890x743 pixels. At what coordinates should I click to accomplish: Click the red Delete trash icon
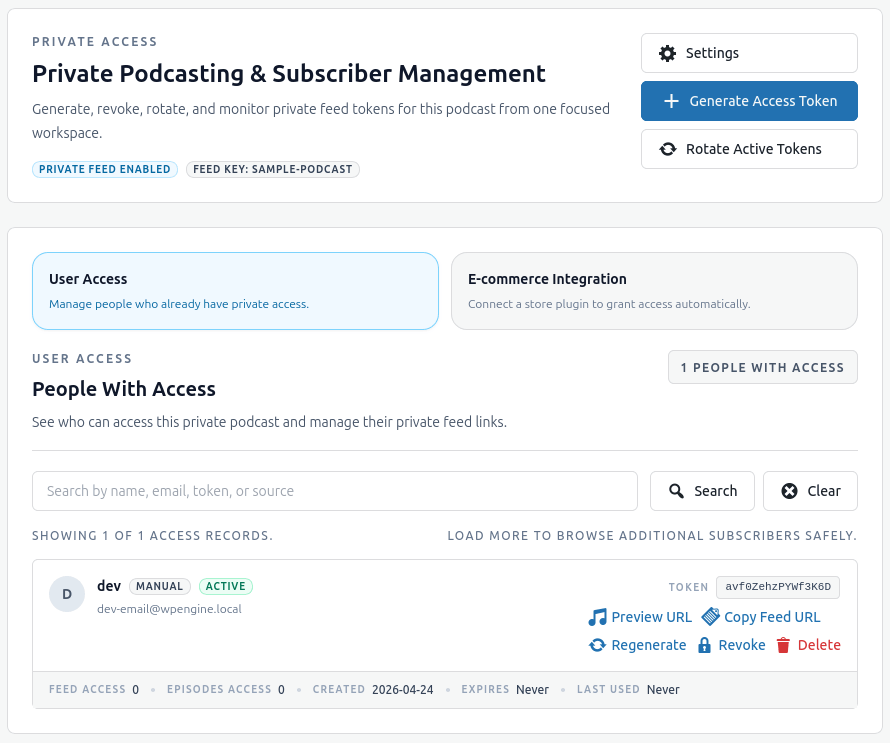click(784, 645)
